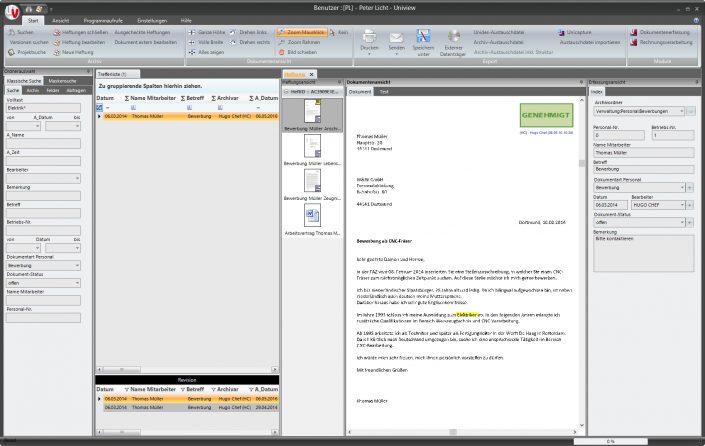Image resolution: width=705 pixels, height=446 pixels.
Task: Open the A_Datum 'bis' date dropdown
Action: tap(77, 126)
